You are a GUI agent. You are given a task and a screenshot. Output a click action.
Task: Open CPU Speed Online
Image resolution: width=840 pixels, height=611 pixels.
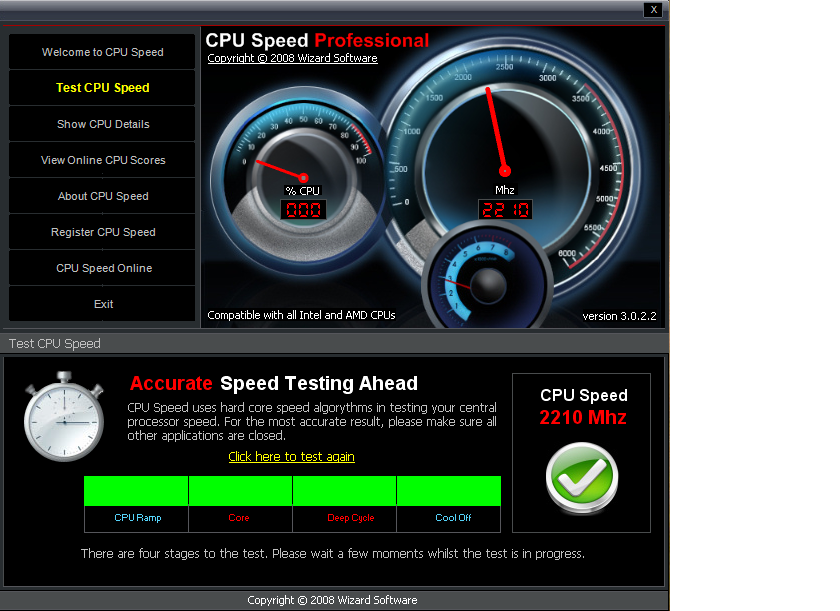click(102, 268)
